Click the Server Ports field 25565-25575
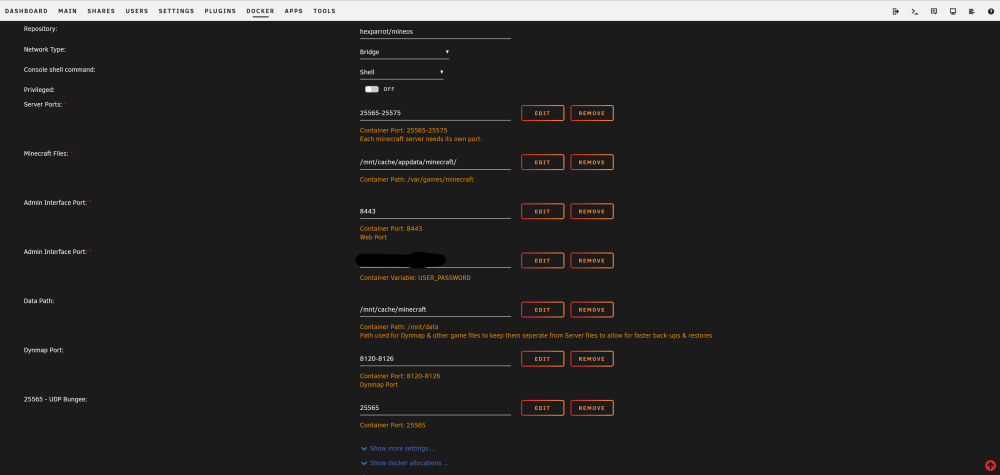Image resolution: width=1000 pixels, height=475 pixels. tap(435, 113)
